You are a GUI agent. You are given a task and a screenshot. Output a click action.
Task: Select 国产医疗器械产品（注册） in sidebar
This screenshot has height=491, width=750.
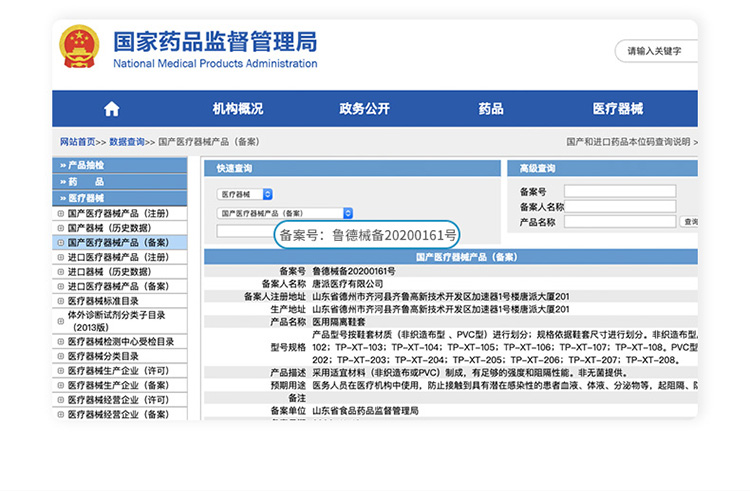(x=118, y=213)
